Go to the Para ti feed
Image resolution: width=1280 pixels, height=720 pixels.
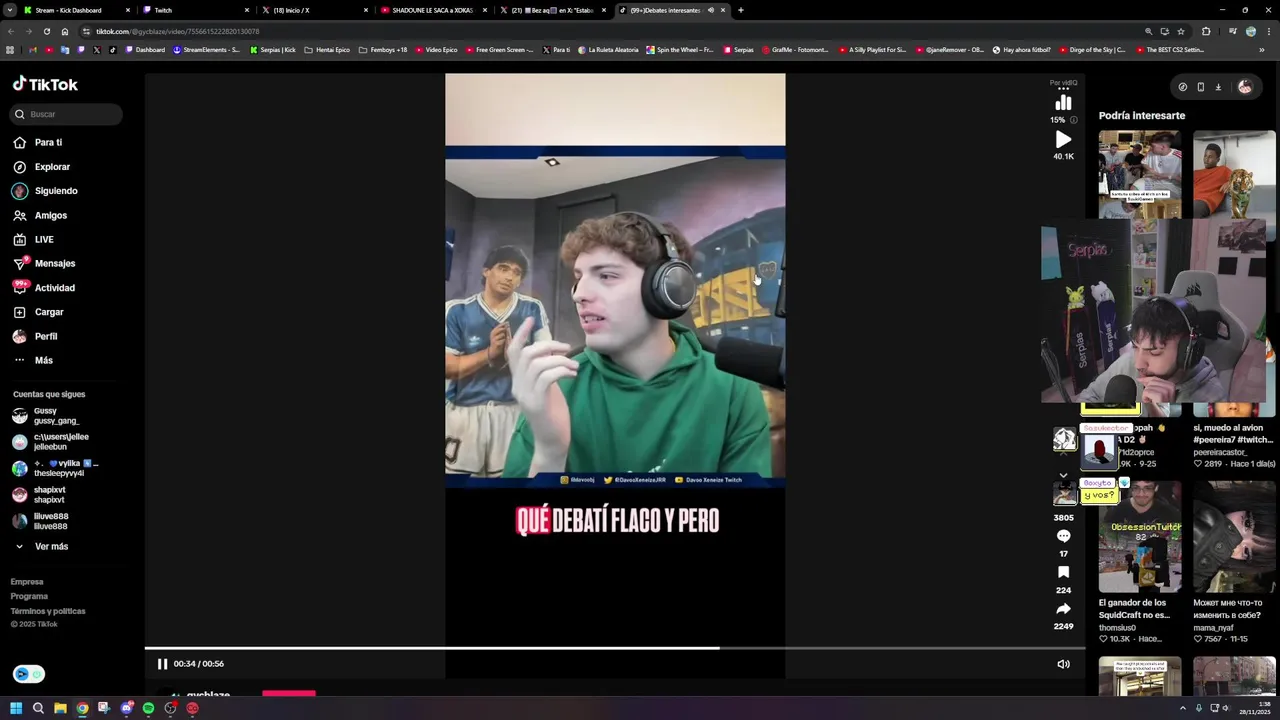click(37, 142)
